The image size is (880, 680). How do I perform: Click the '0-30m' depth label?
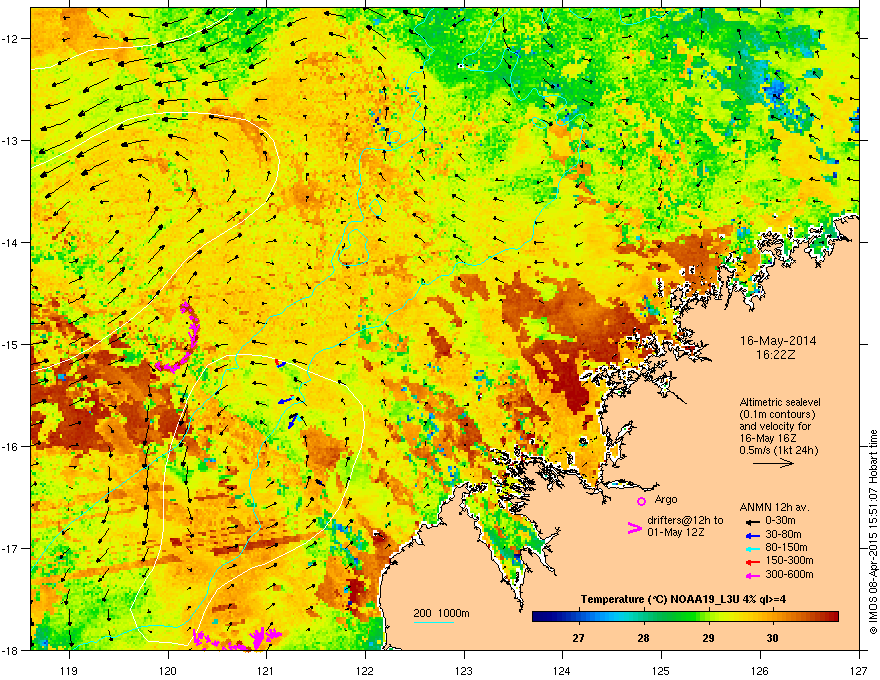click(780, 521)
